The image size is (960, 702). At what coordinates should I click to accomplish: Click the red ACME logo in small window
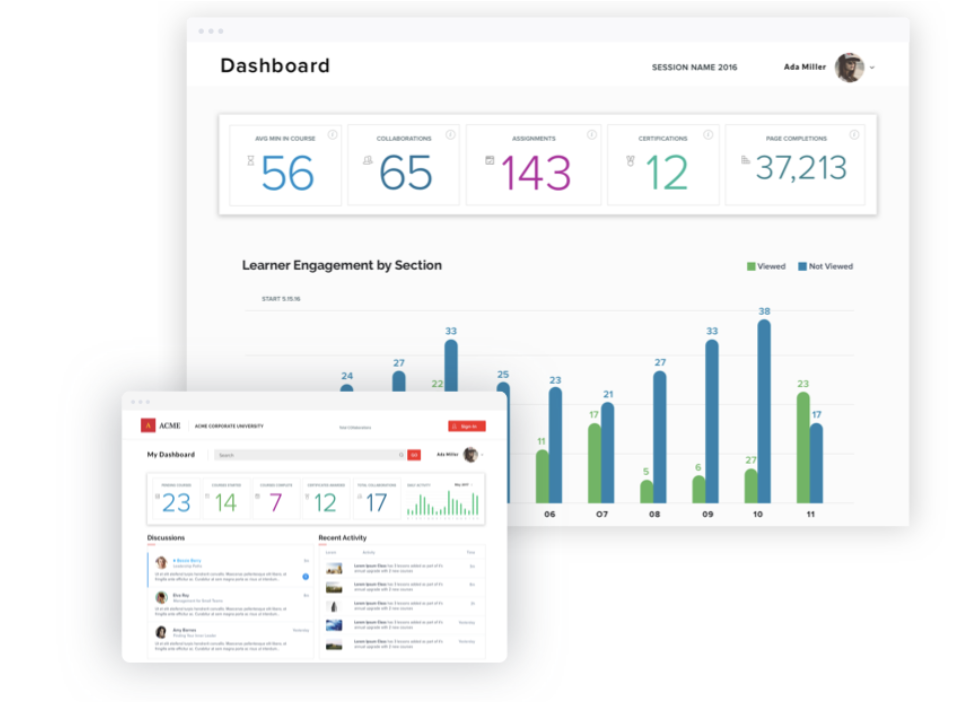pos(148,425)
